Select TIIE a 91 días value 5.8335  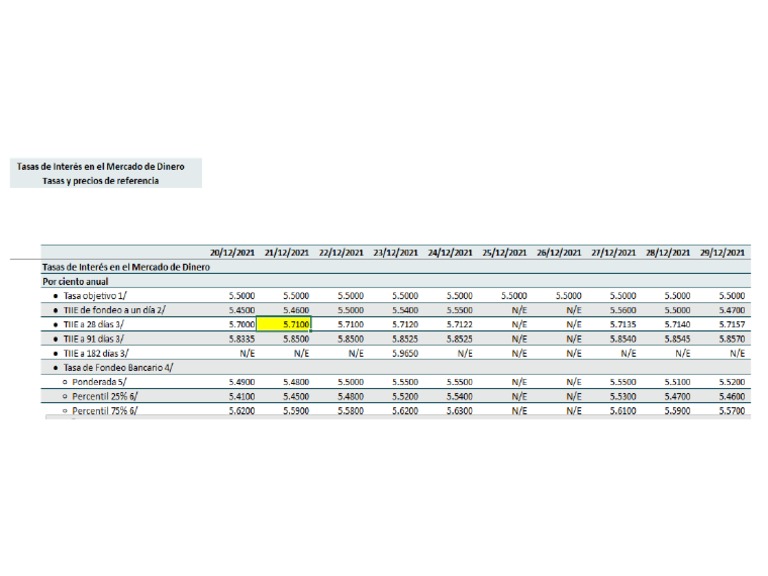242,339
